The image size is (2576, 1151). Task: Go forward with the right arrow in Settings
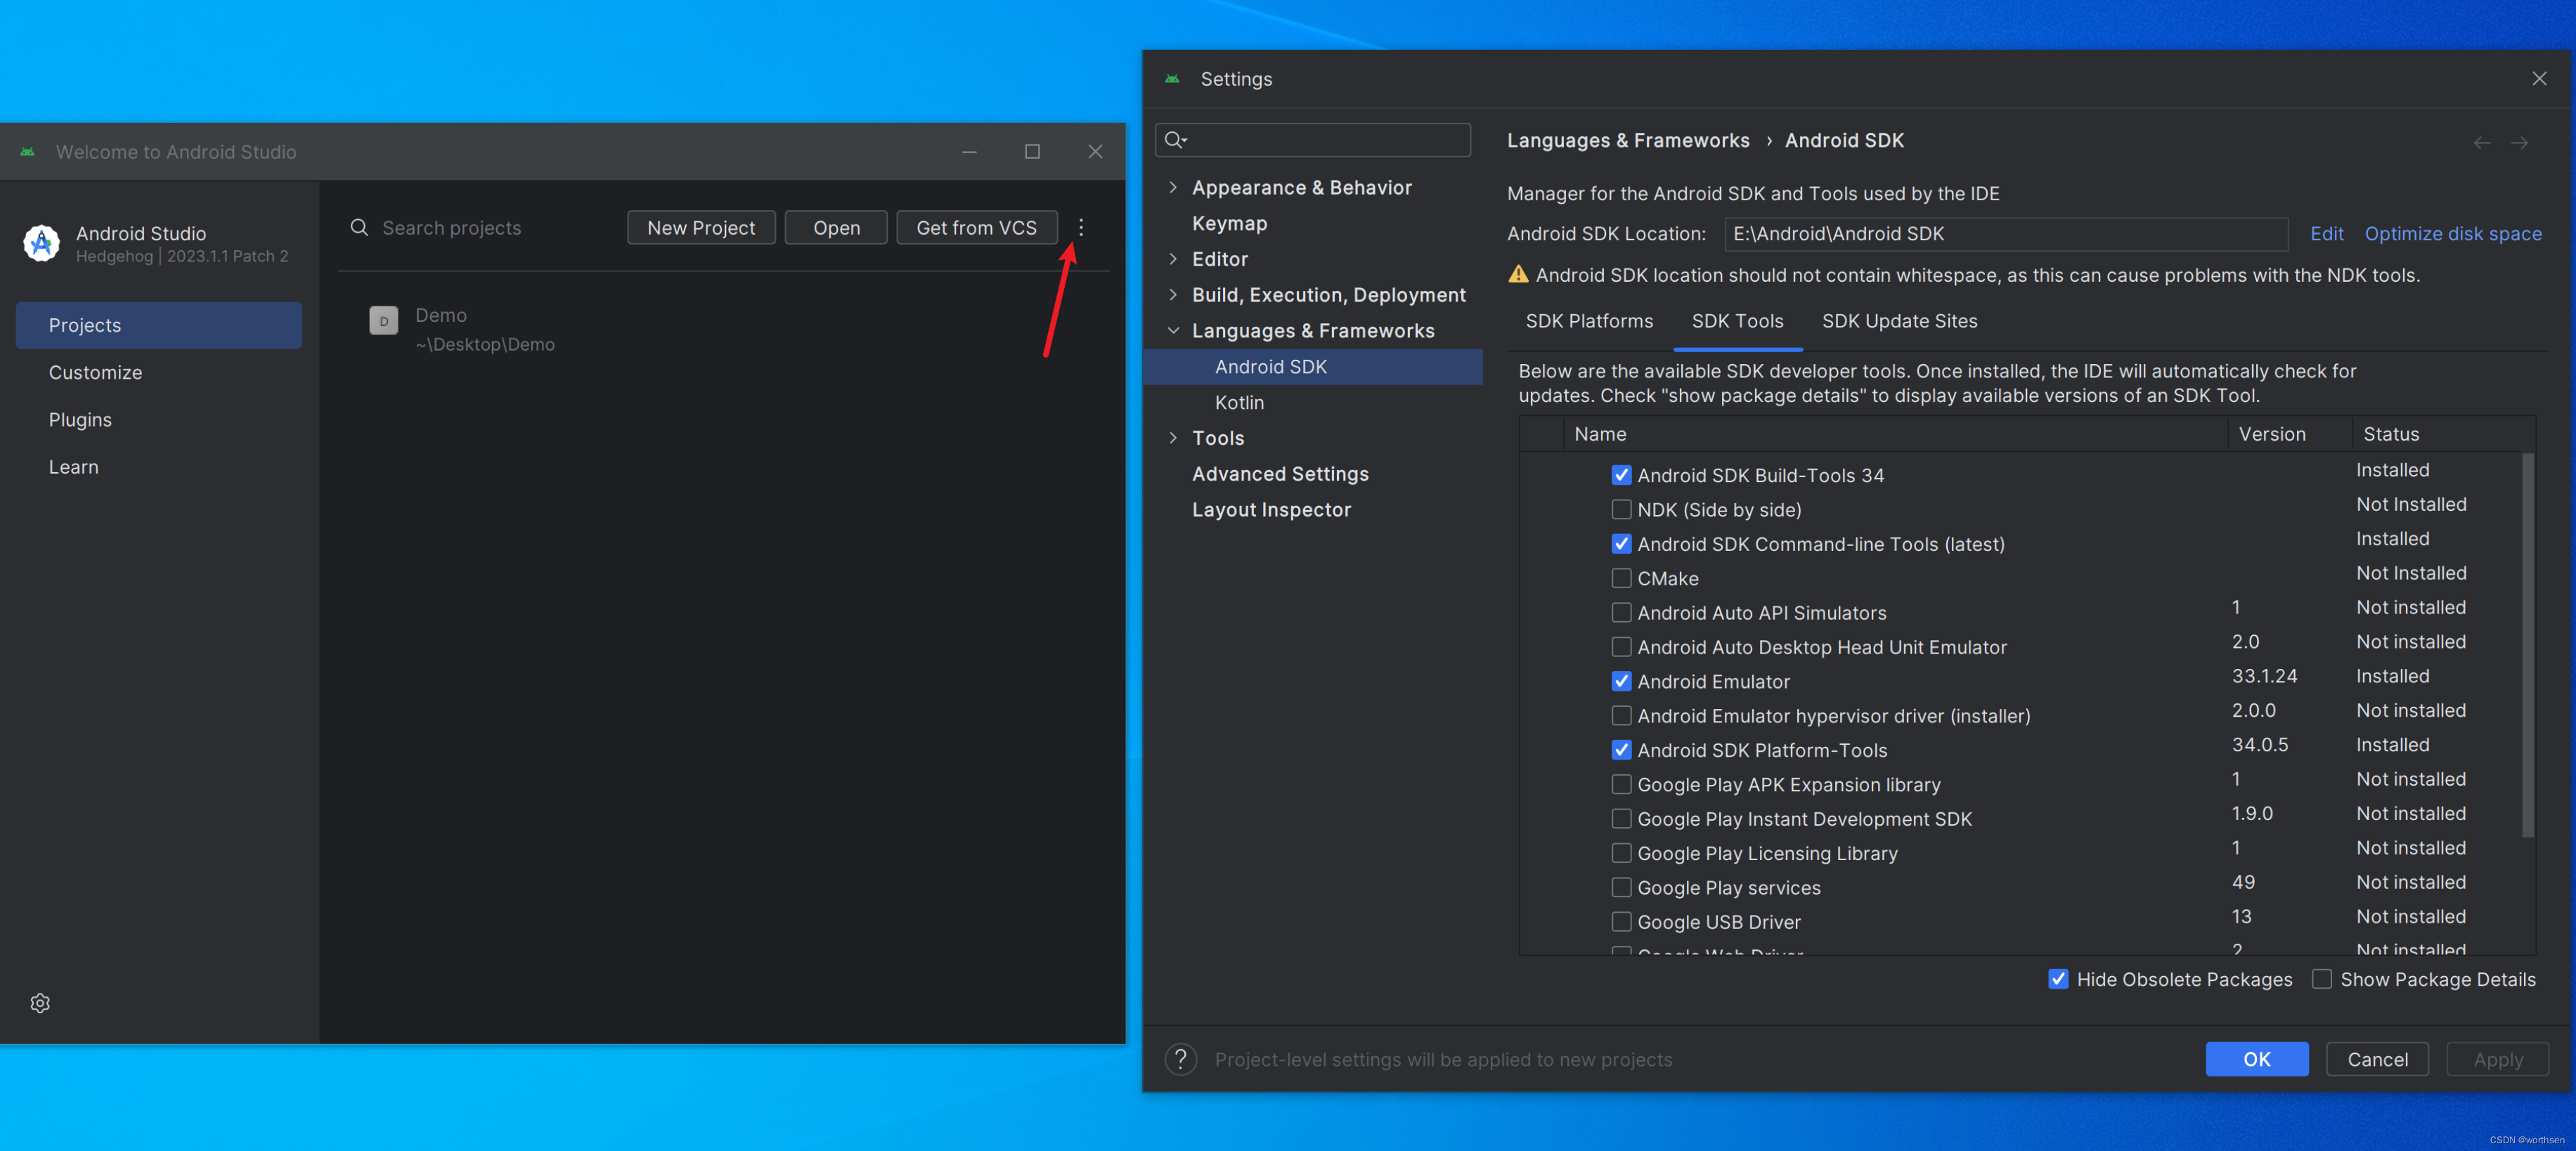[2519, 143]
